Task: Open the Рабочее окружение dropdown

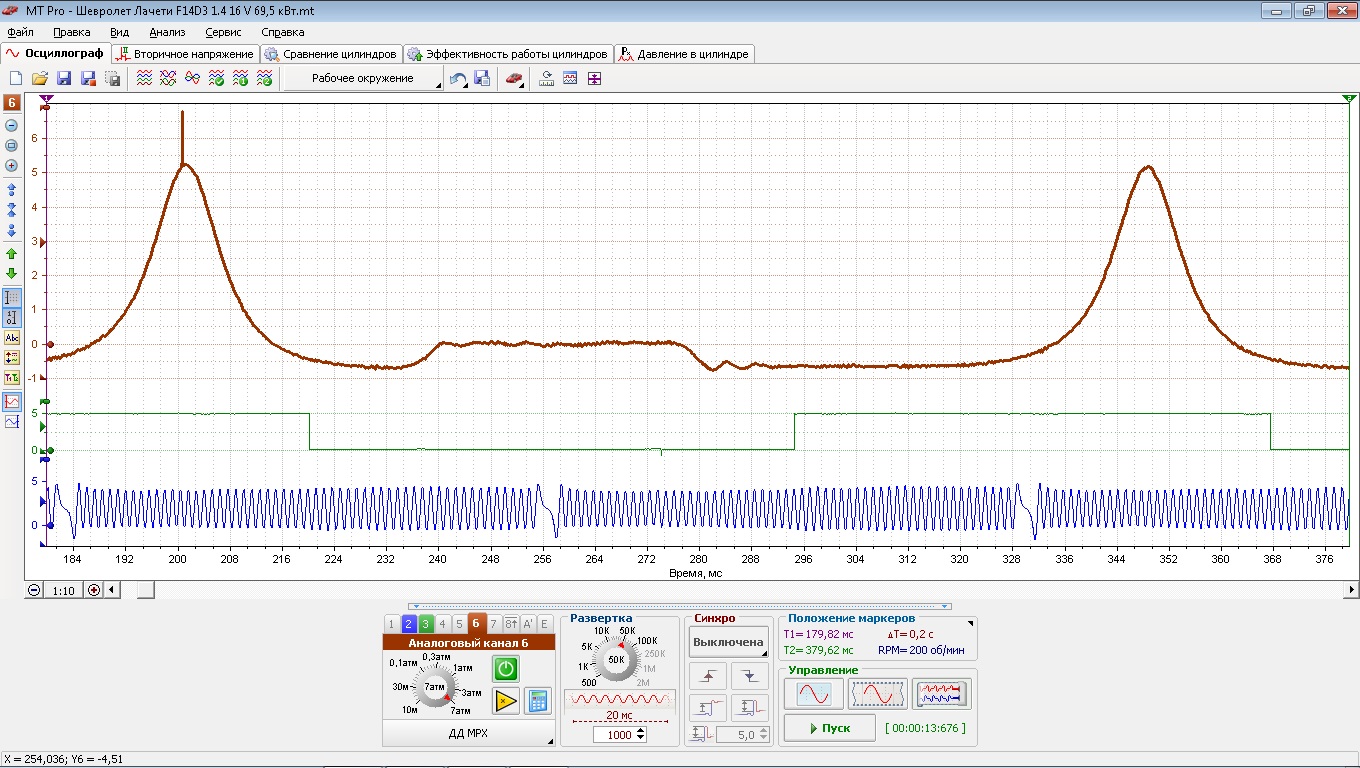Action: coord(363,79)
